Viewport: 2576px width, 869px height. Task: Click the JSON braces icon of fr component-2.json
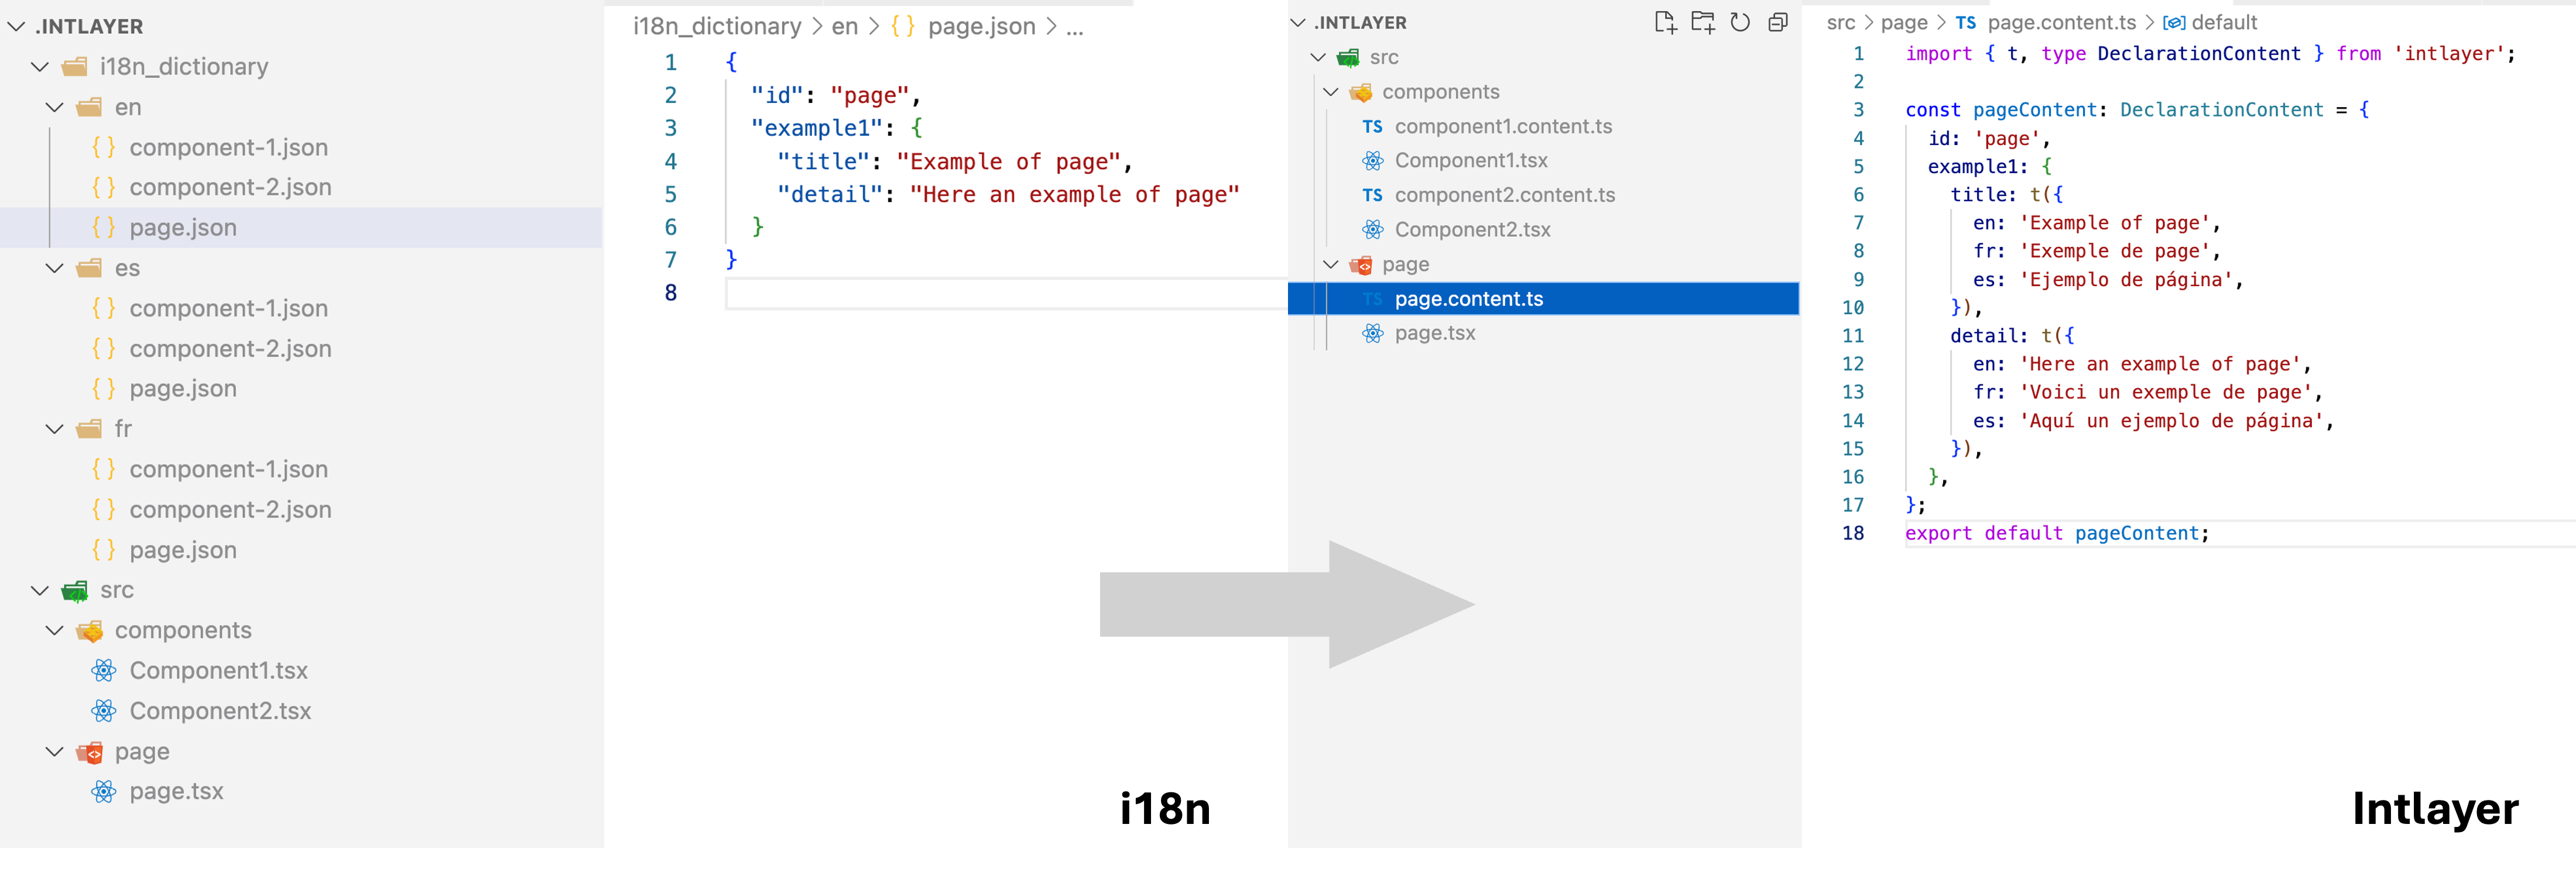pyautogui.click(x=104, y=510)
